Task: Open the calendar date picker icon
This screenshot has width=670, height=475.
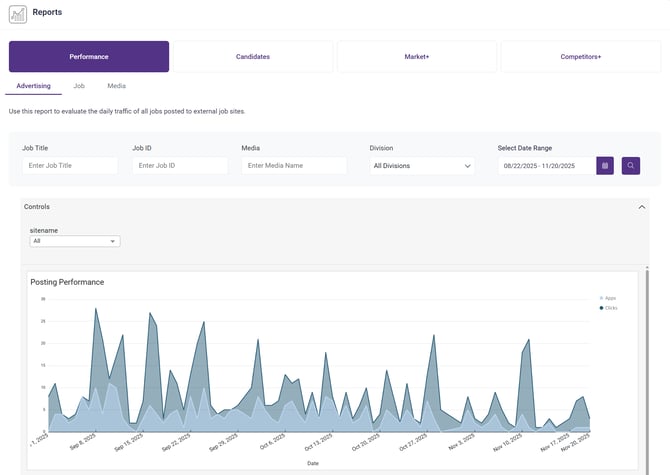Action: coord(605,165)
